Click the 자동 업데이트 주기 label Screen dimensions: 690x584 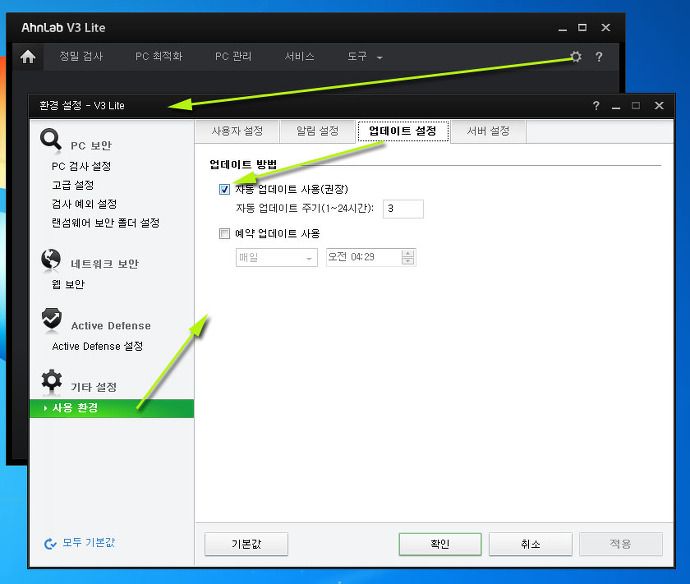[305, 208]
